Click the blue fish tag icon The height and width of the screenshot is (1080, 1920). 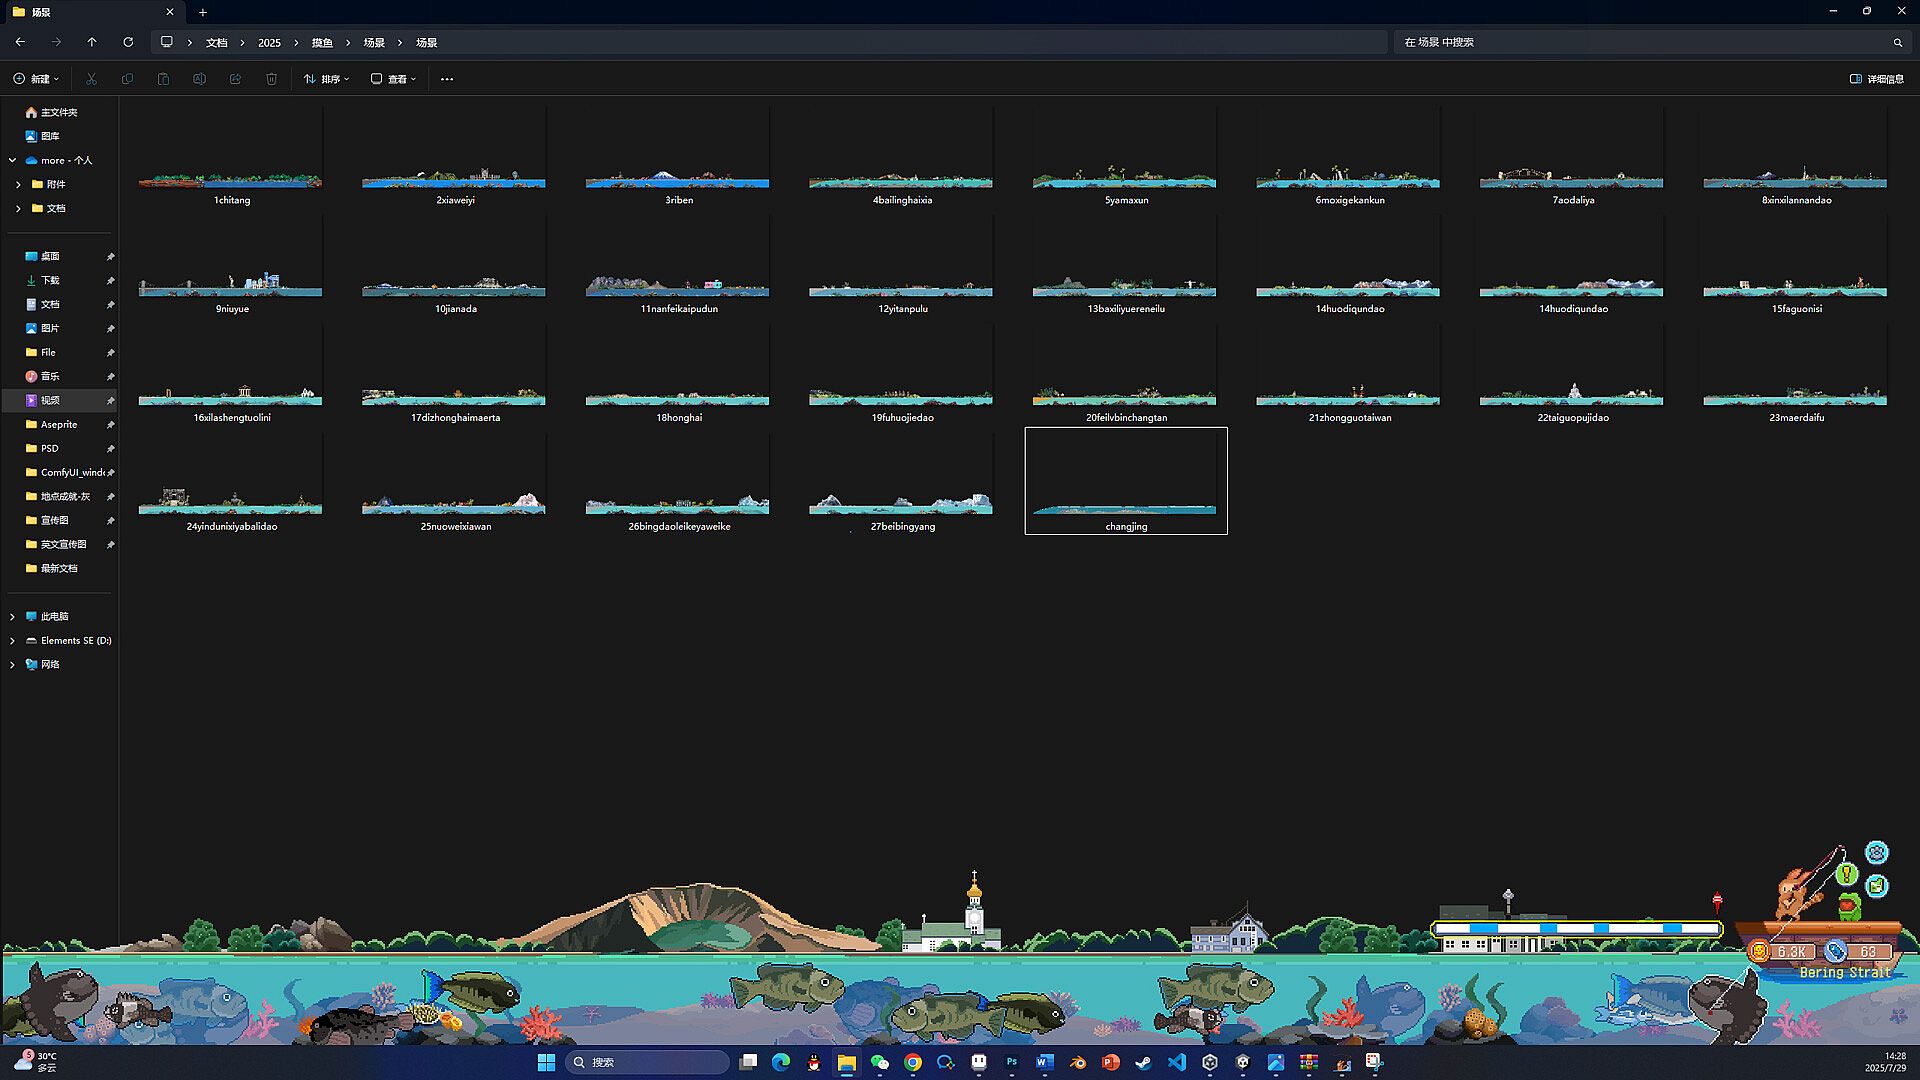[x=1835, y=952]
